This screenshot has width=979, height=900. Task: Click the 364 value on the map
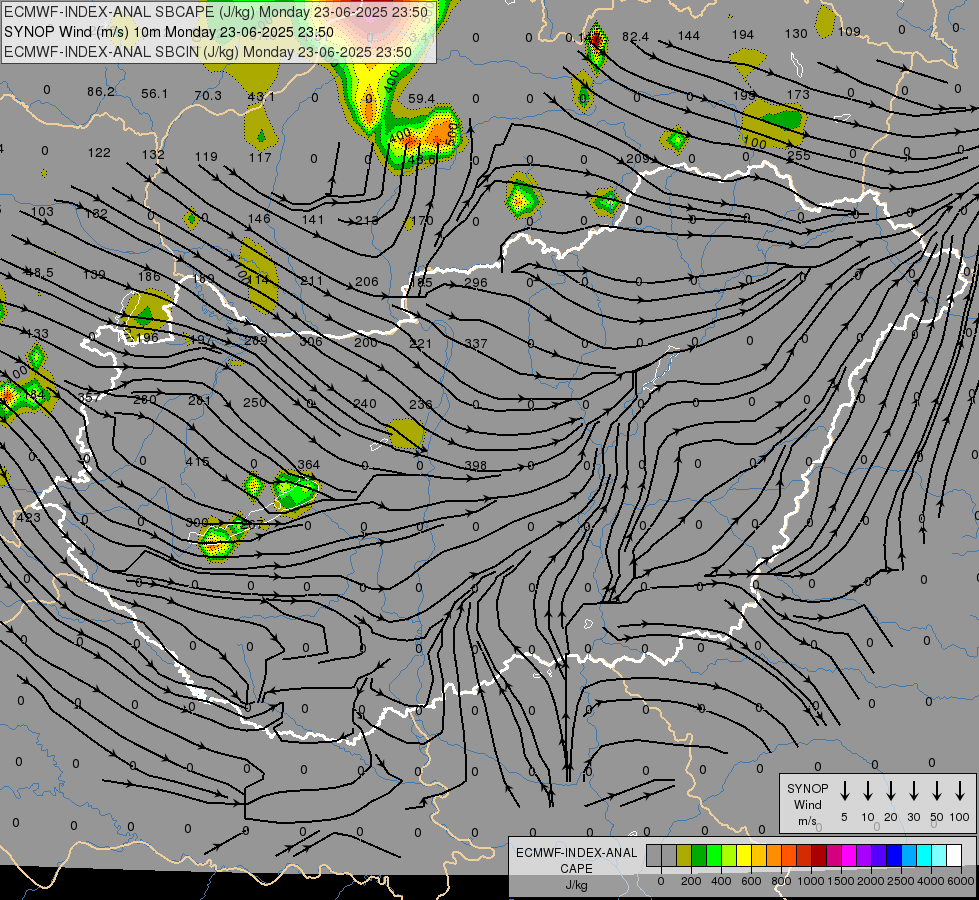pos(308,465)
